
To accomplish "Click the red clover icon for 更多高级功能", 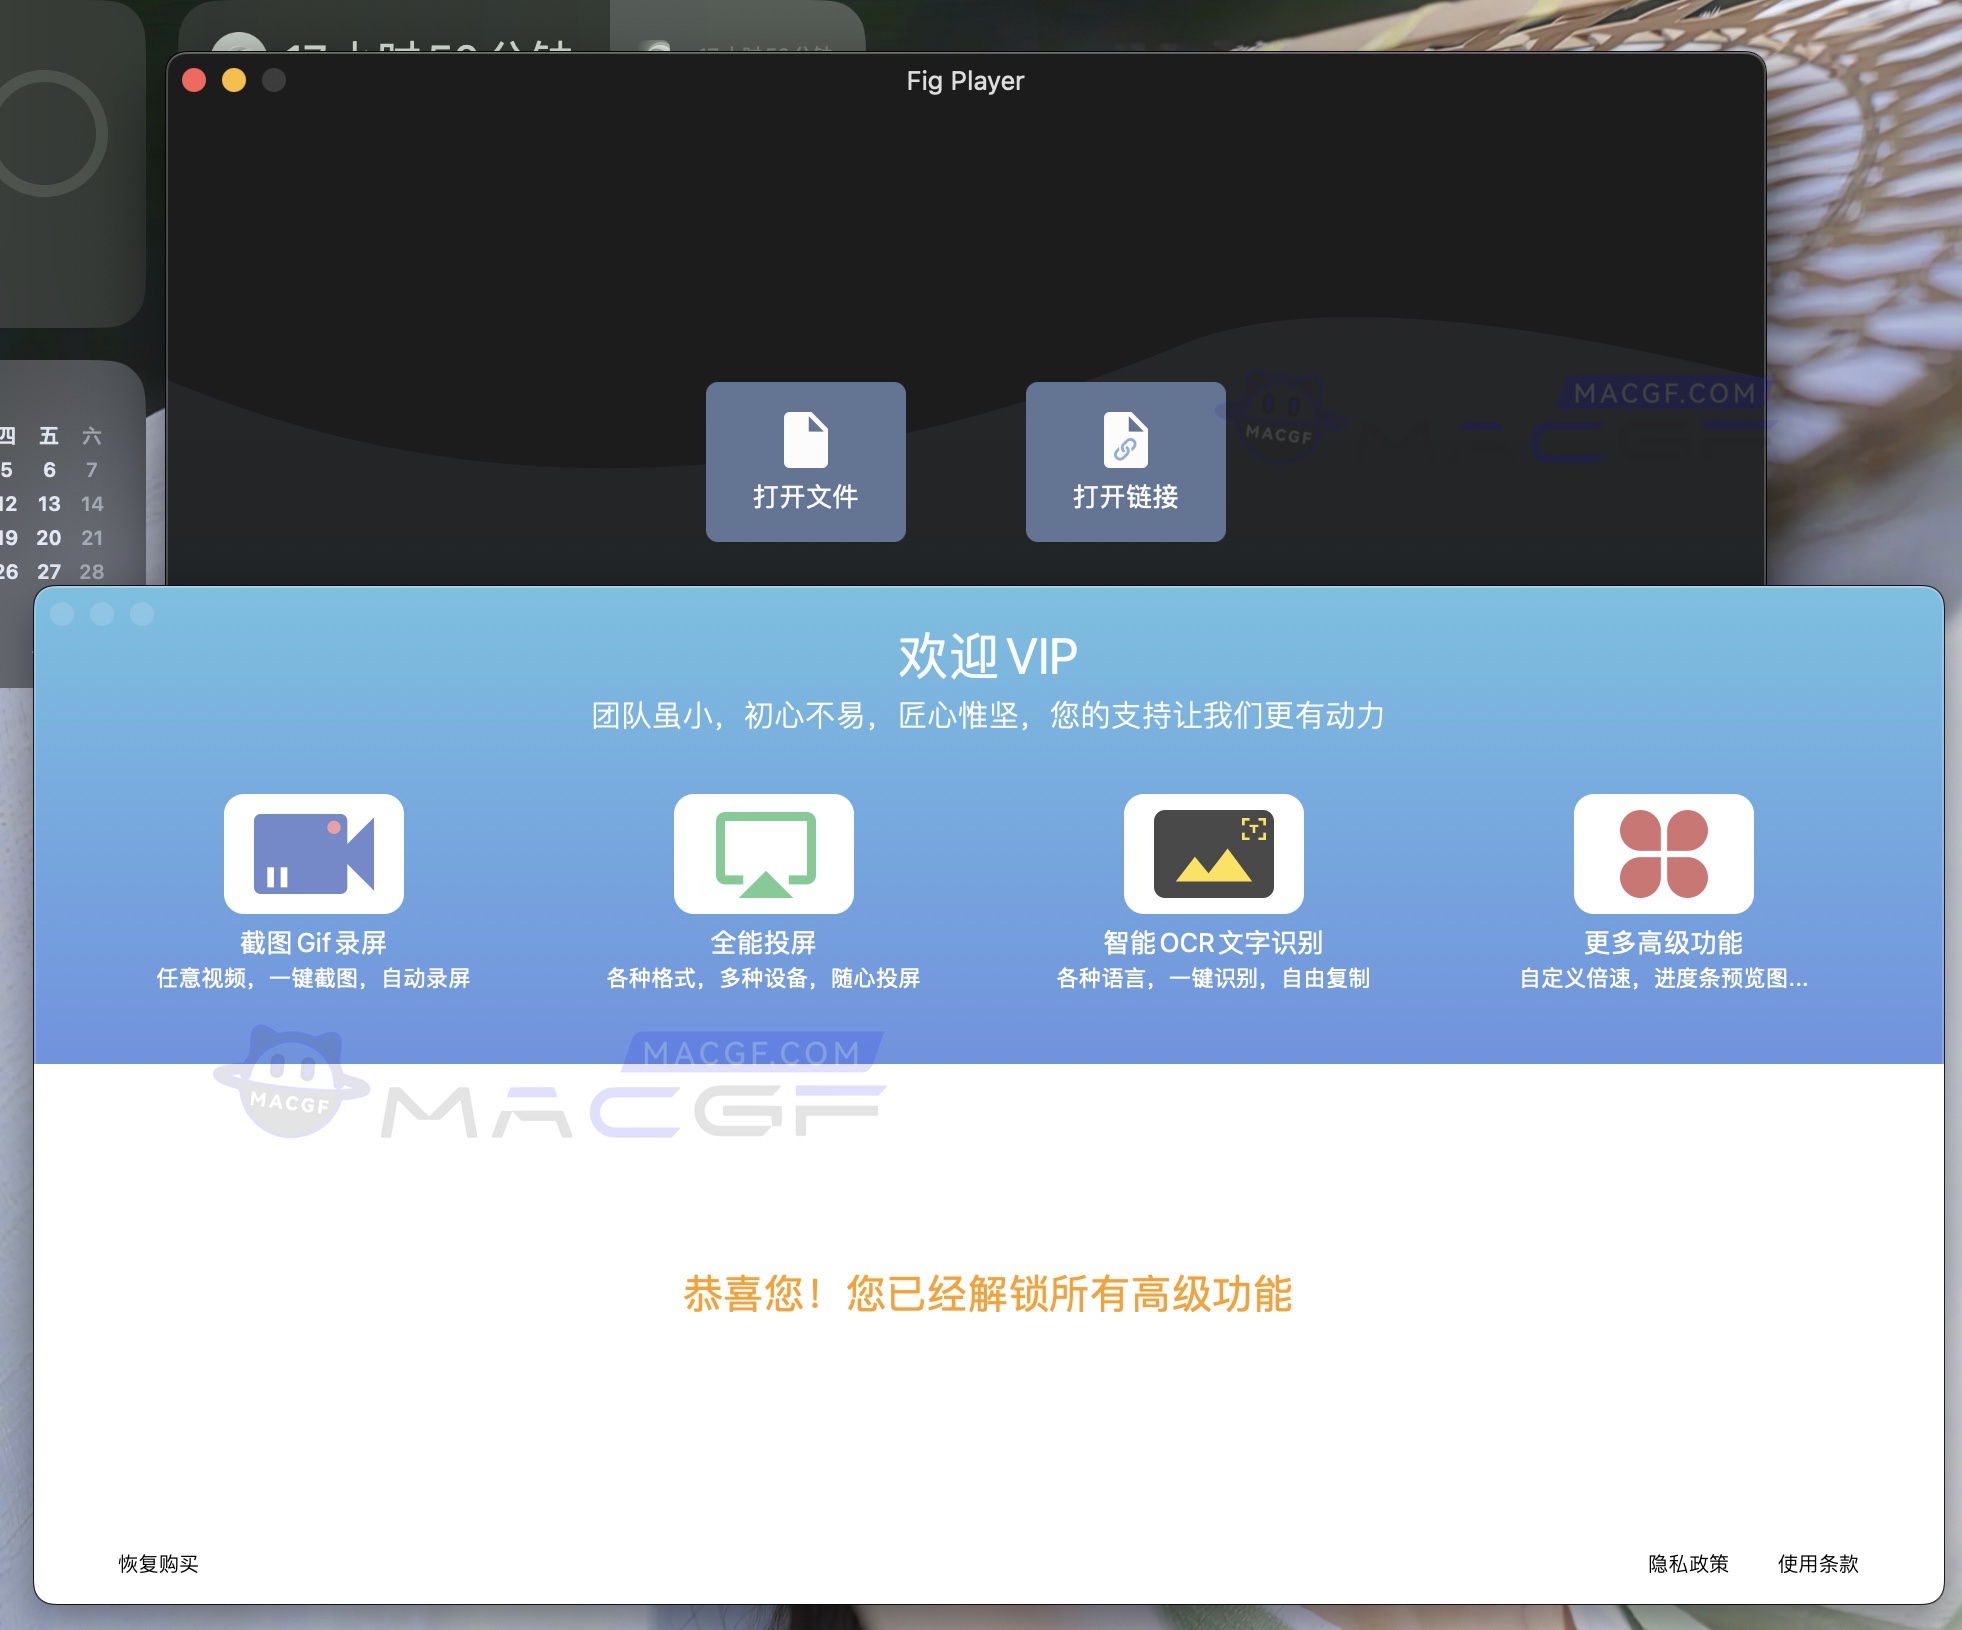I will click(1663, 853).
